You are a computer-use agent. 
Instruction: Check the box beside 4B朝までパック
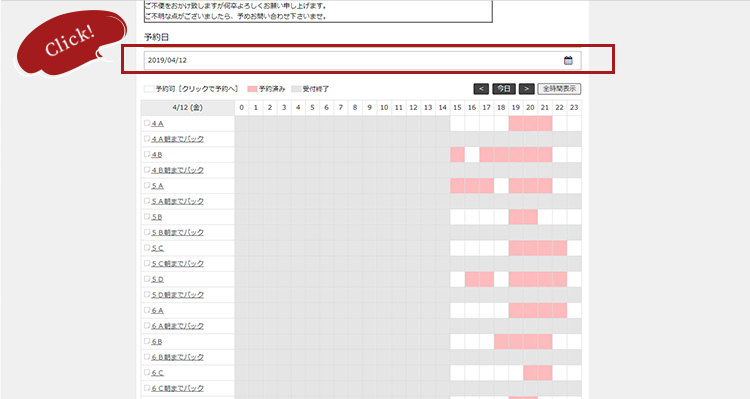coord(147,170)
